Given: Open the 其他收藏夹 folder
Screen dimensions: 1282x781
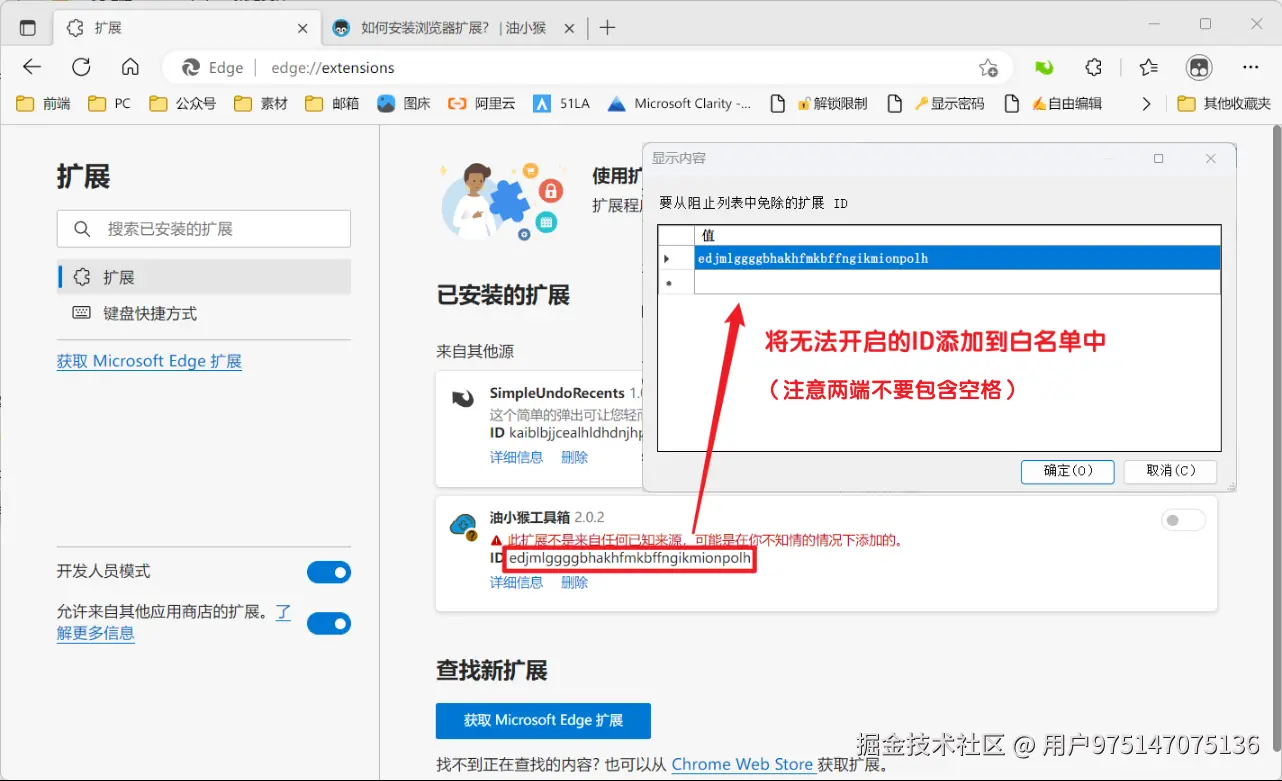Looking at the screenshot, I should pyautogui.click(x=1224, y=103).
